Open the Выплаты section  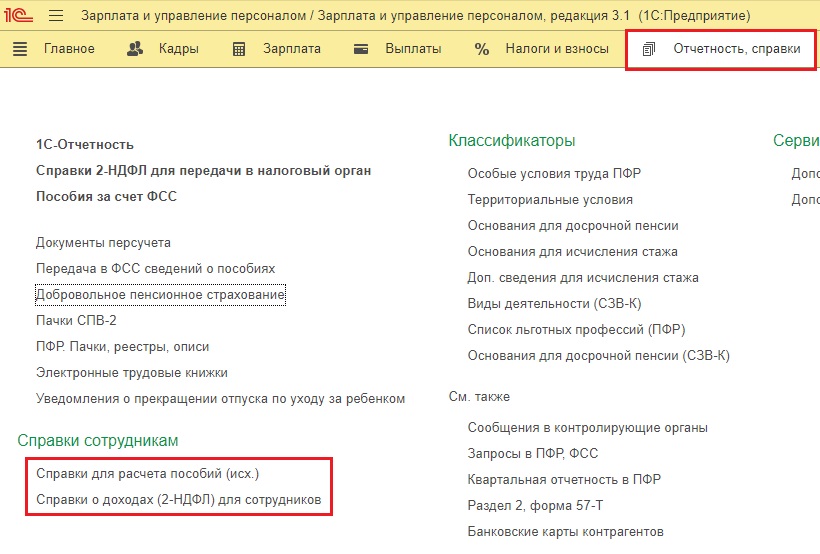click(413, 49)
